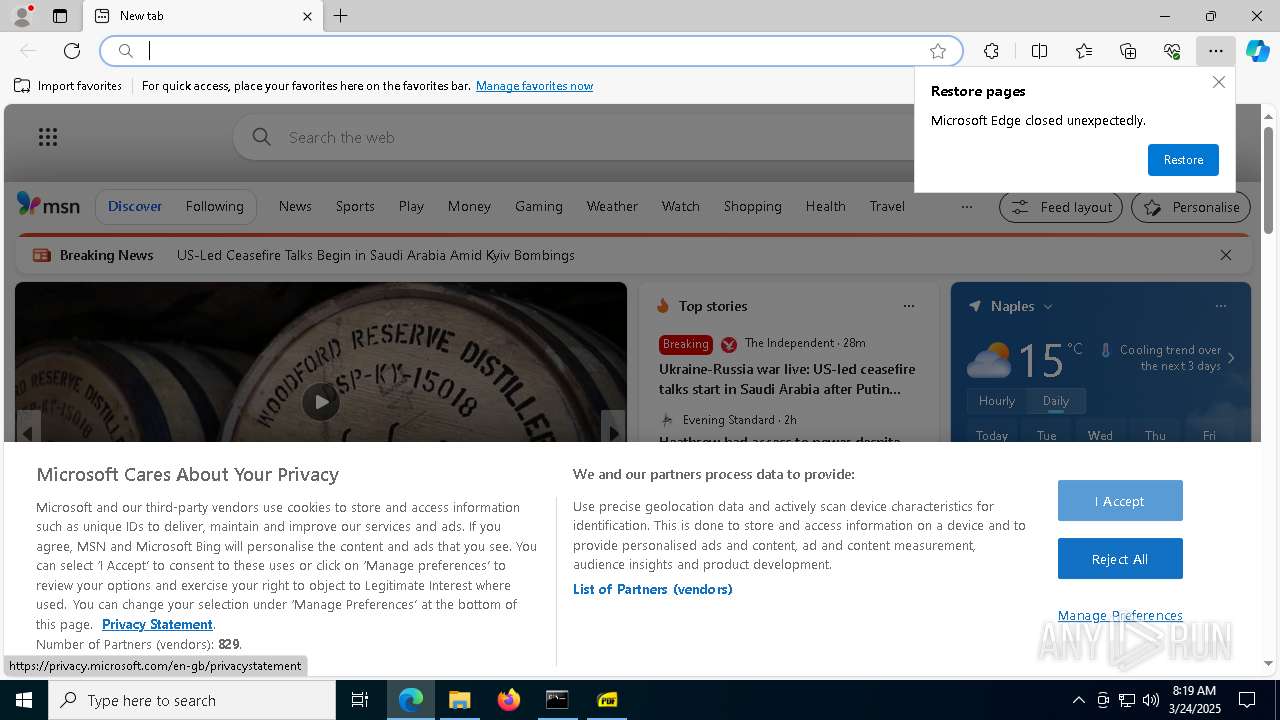This screenshot has width=1280, height=720.
Task: Open the News category
Action: 295,206
